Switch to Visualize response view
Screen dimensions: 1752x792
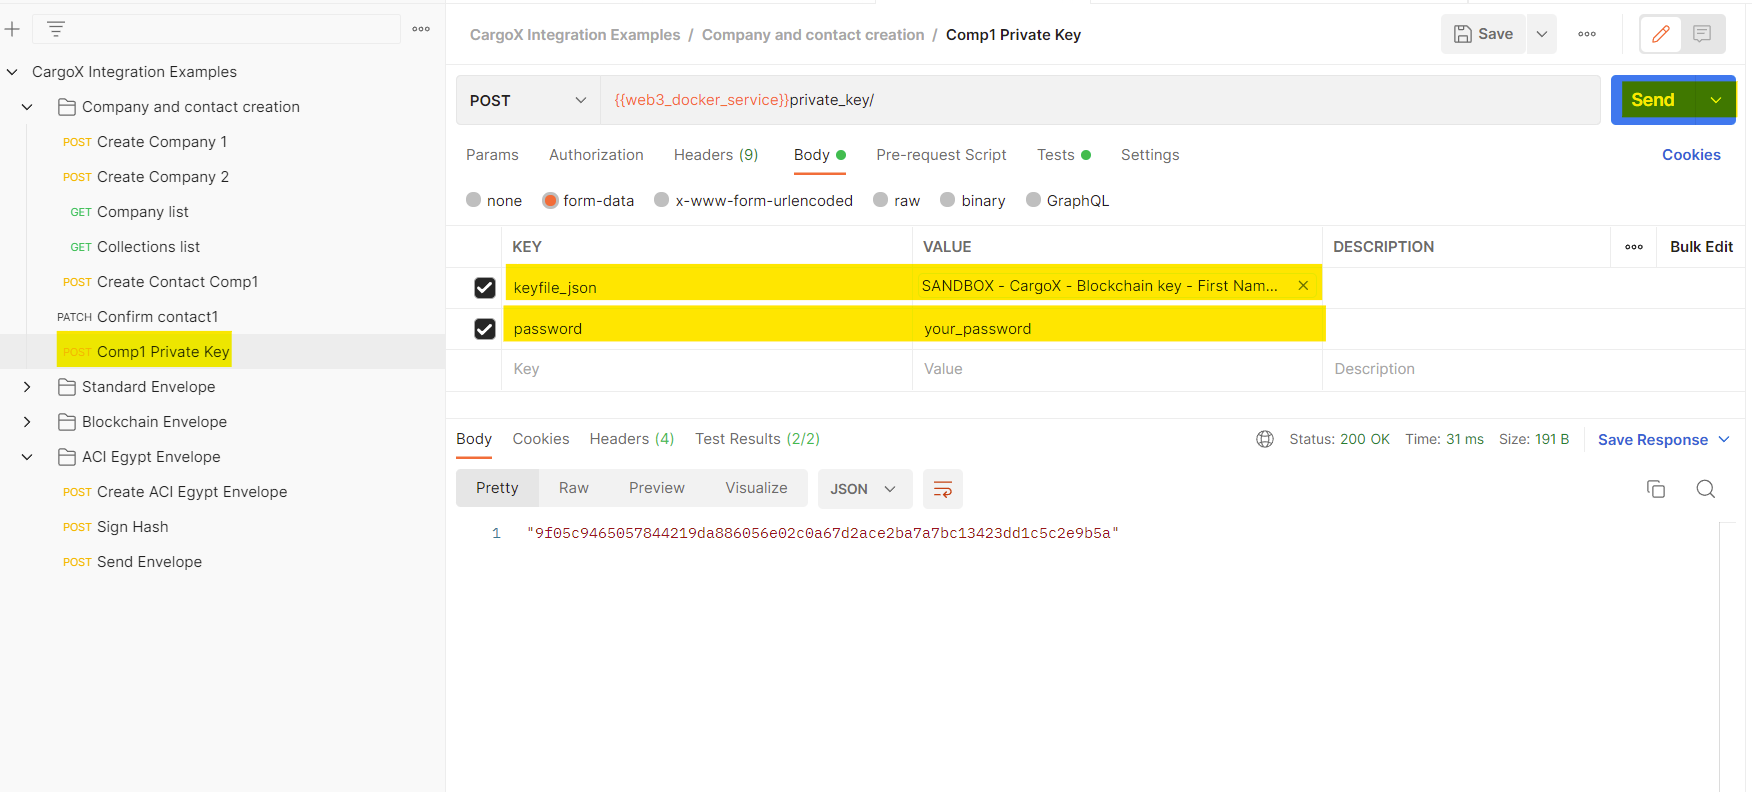(756, 488)
